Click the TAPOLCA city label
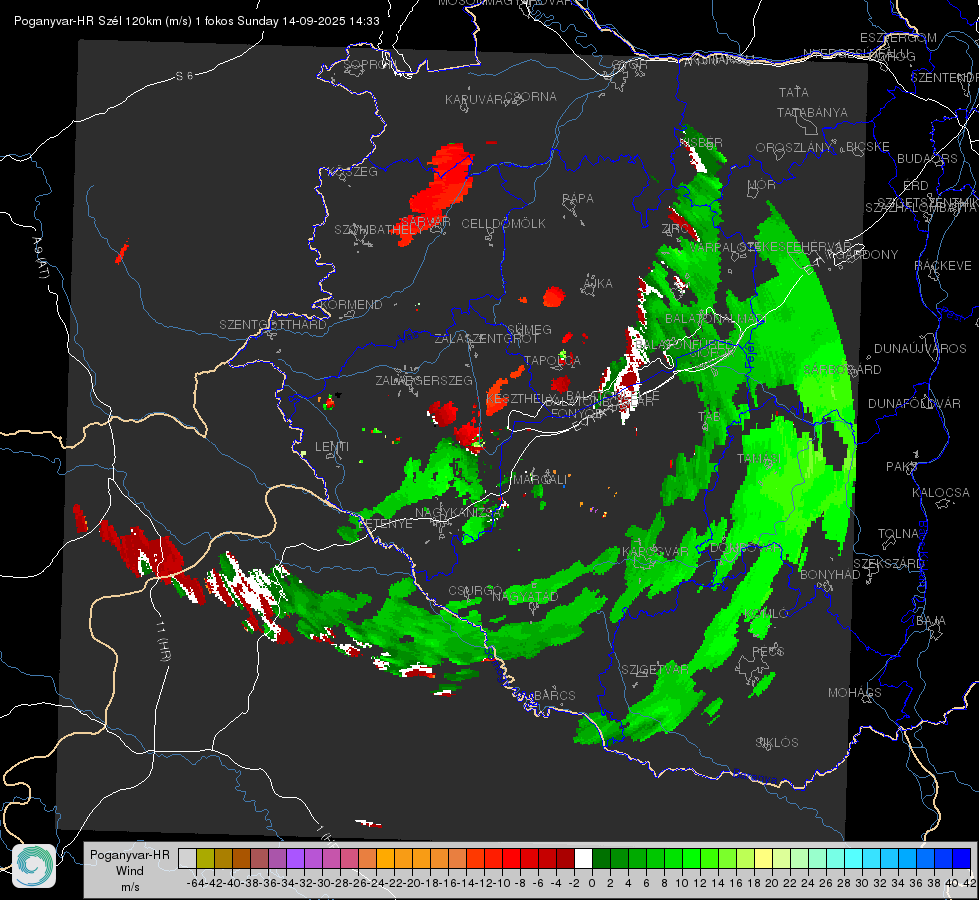 click(x=552, y=360)
